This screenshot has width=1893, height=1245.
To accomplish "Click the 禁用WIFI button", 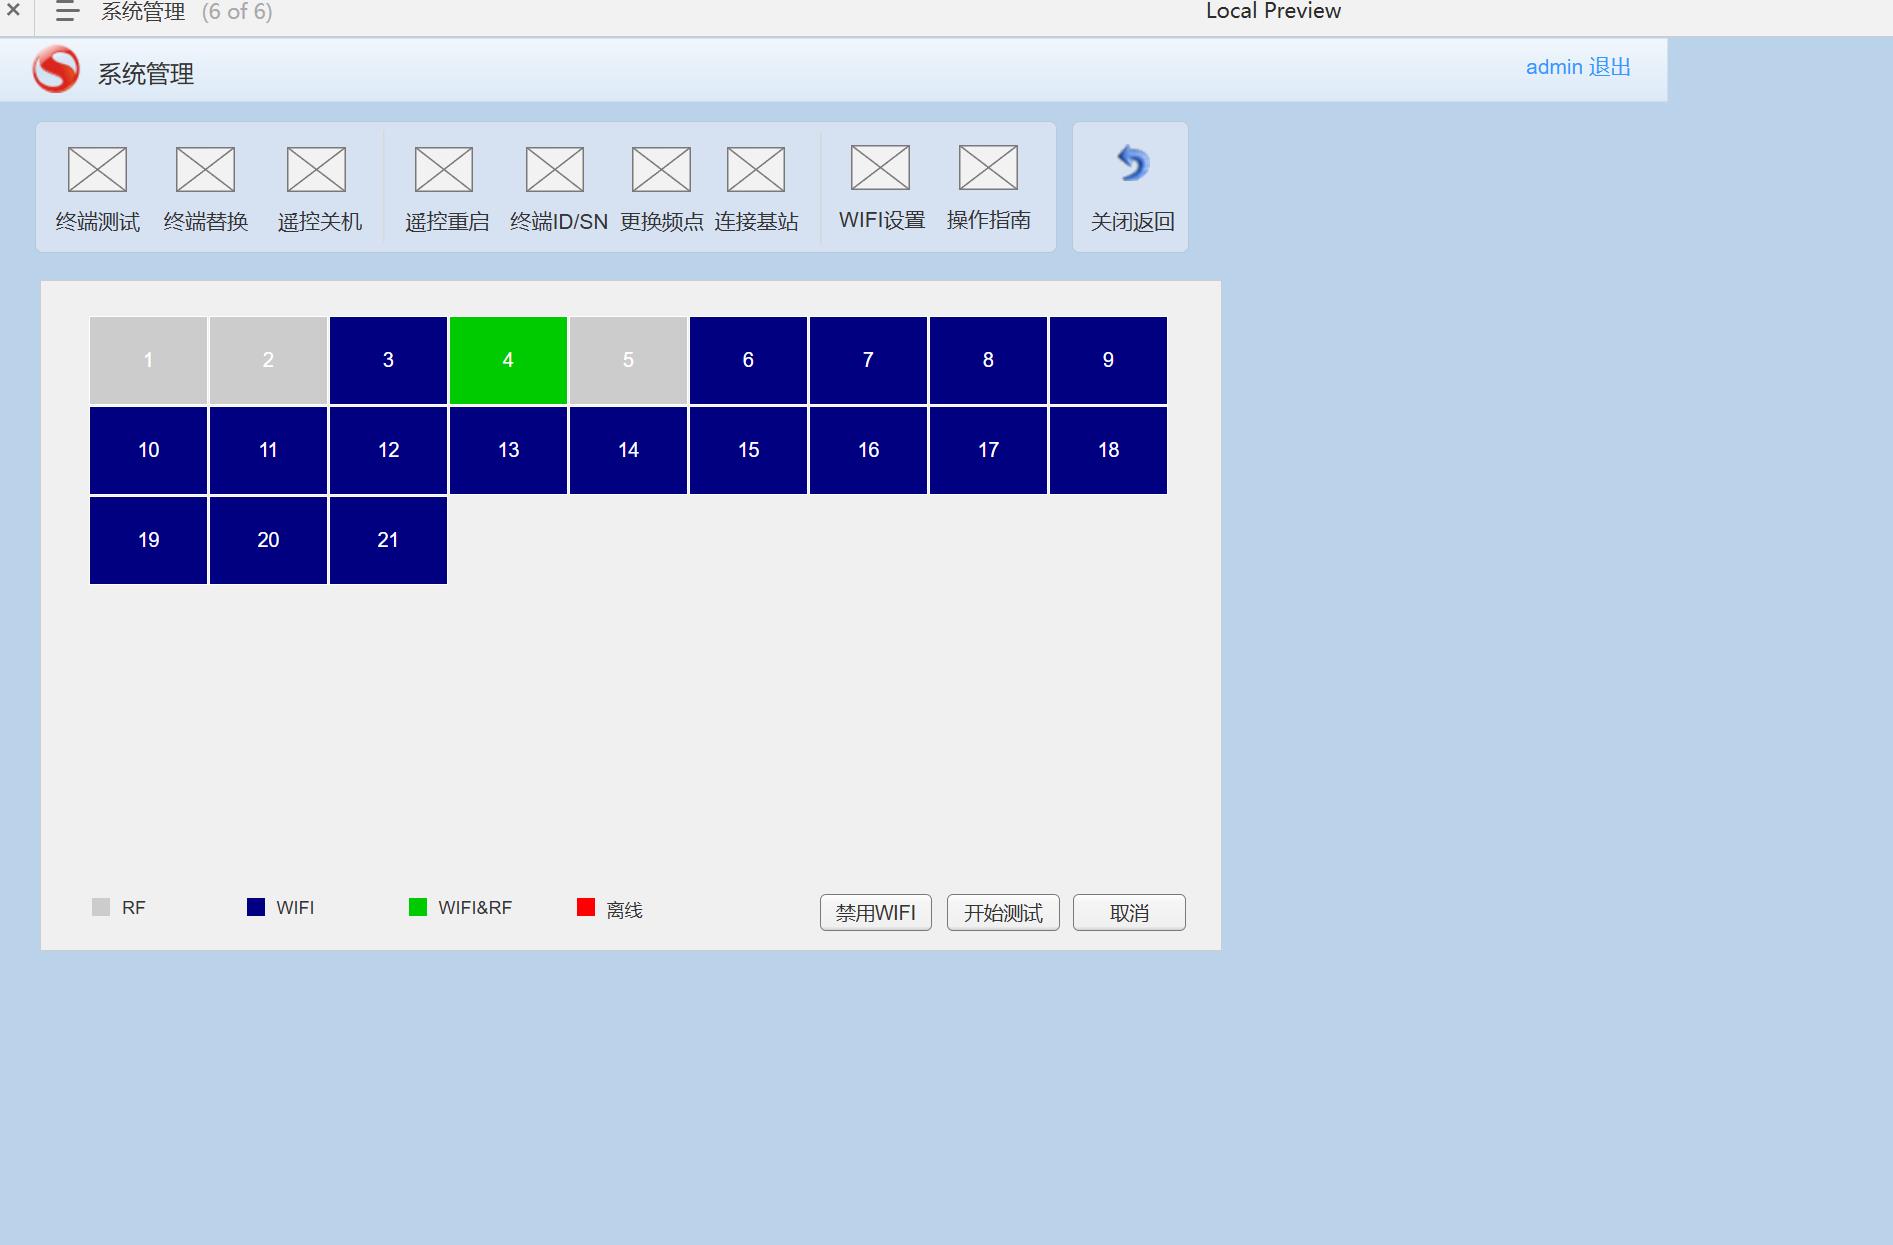I will coord(876,913).
